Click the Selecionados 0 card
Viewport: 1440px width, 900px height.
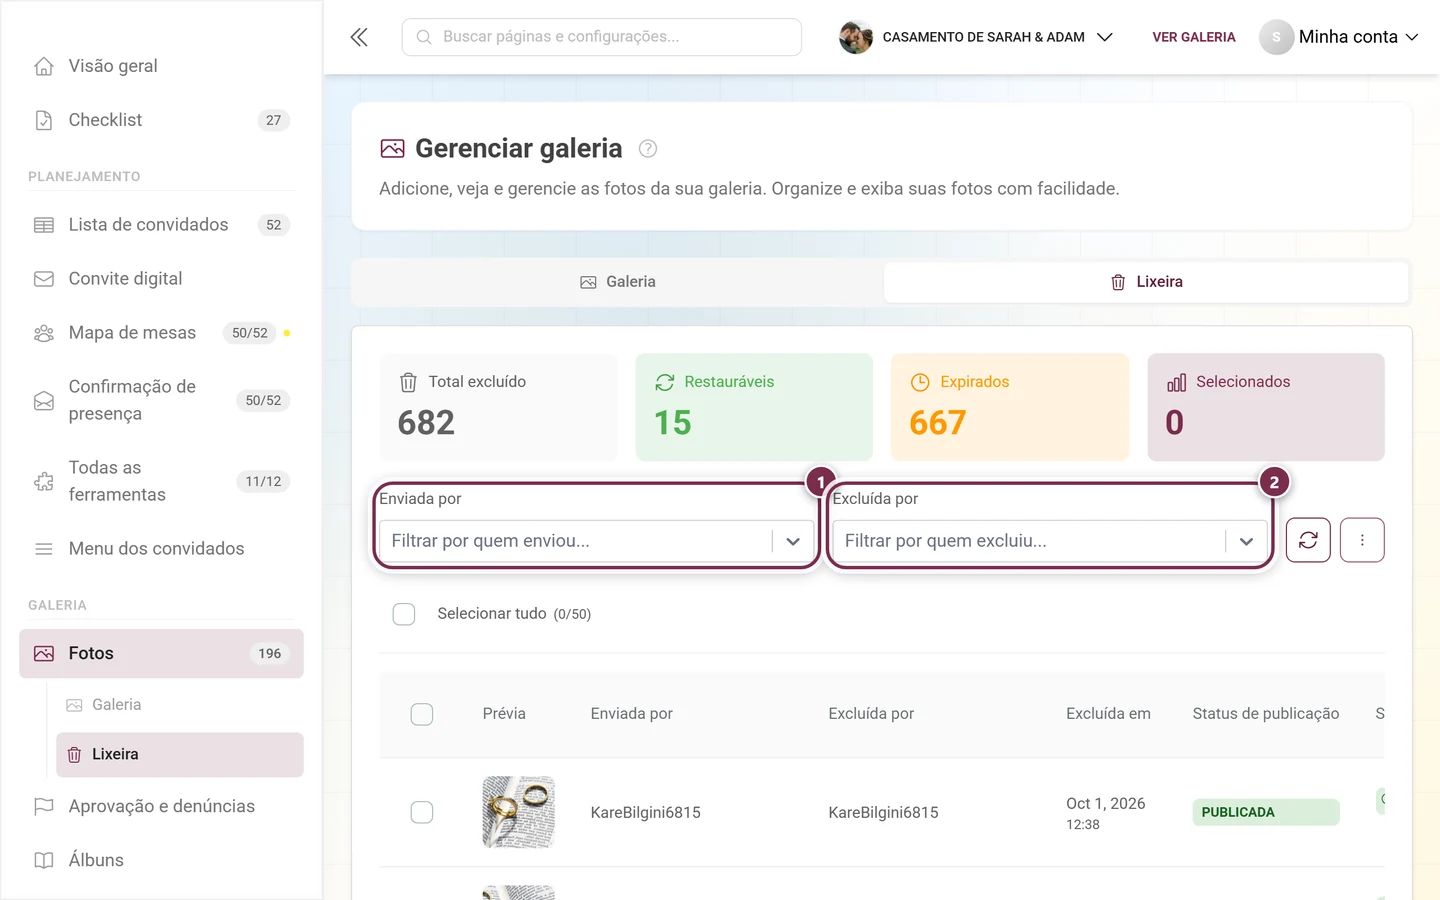click(x=1266, y=407)
